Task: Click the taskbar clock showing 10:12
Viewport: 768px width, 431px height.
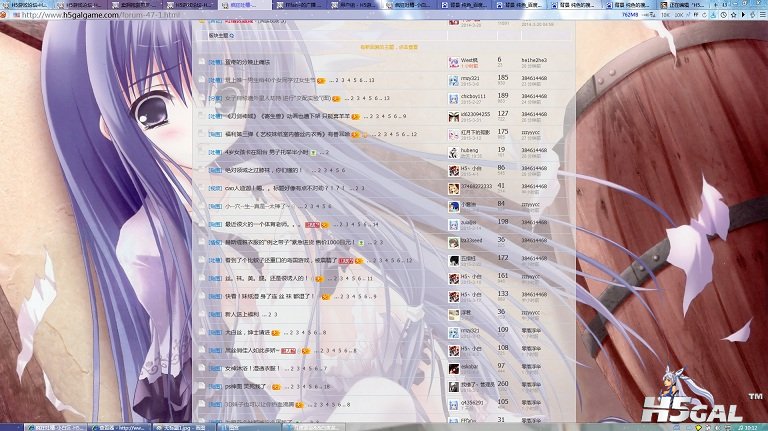Action: pyautogui.click(x=751, y=428)
